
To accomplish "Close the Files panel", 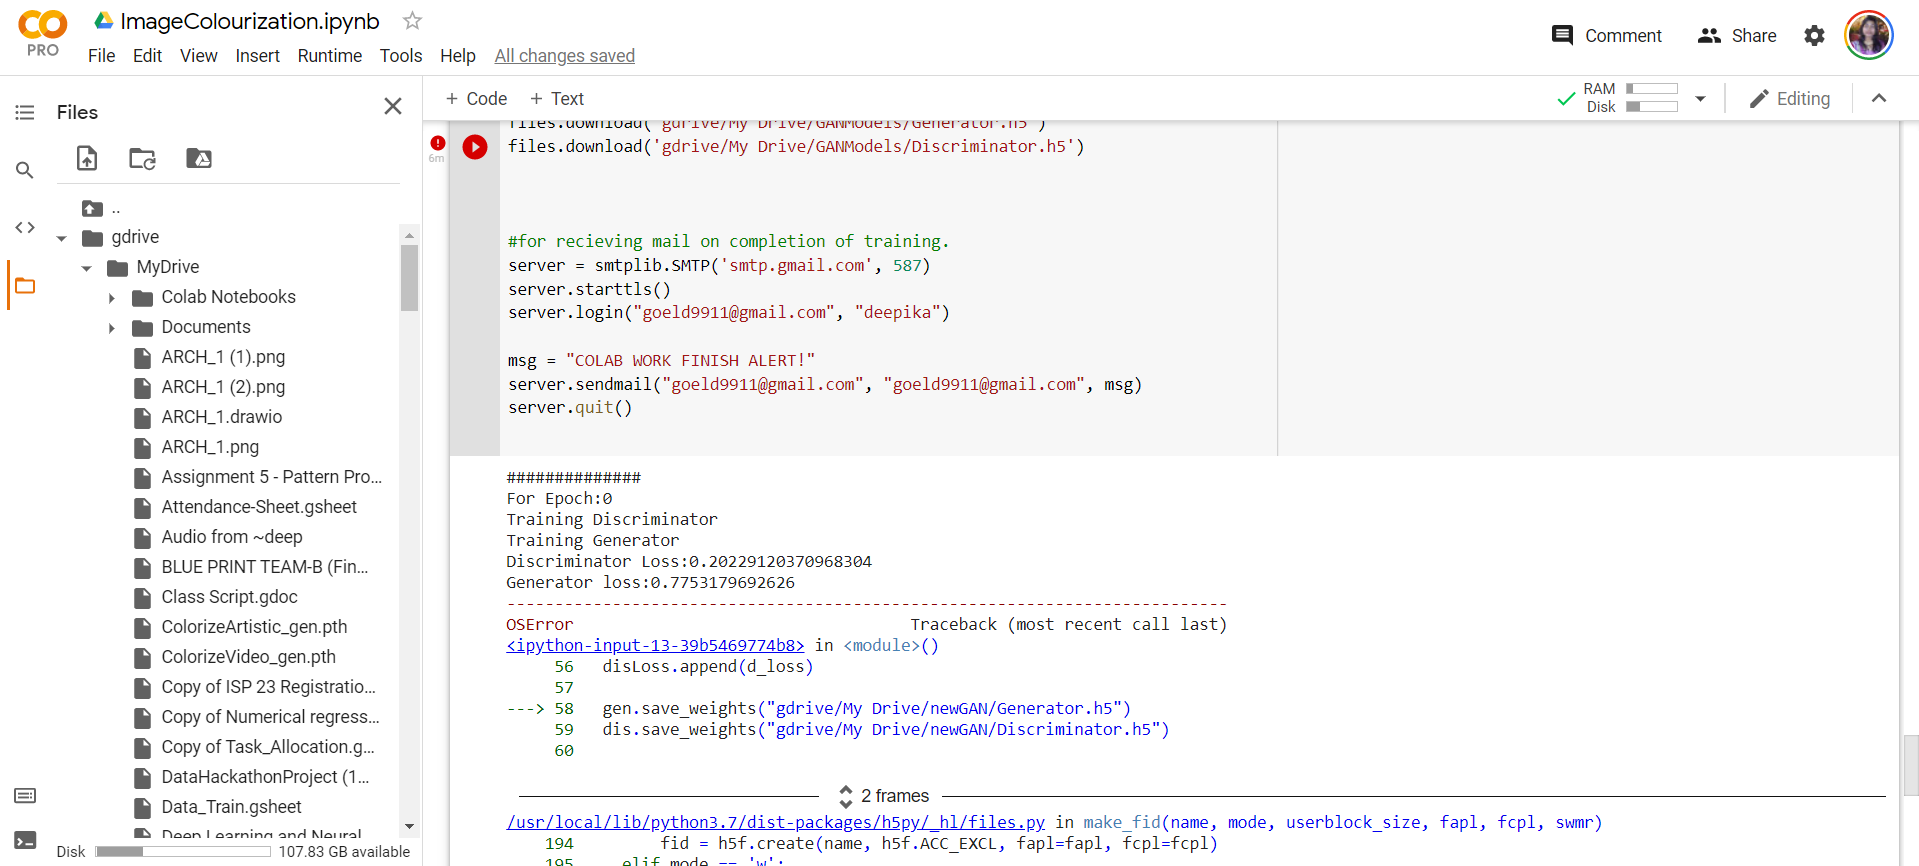I will coord(393,106).
